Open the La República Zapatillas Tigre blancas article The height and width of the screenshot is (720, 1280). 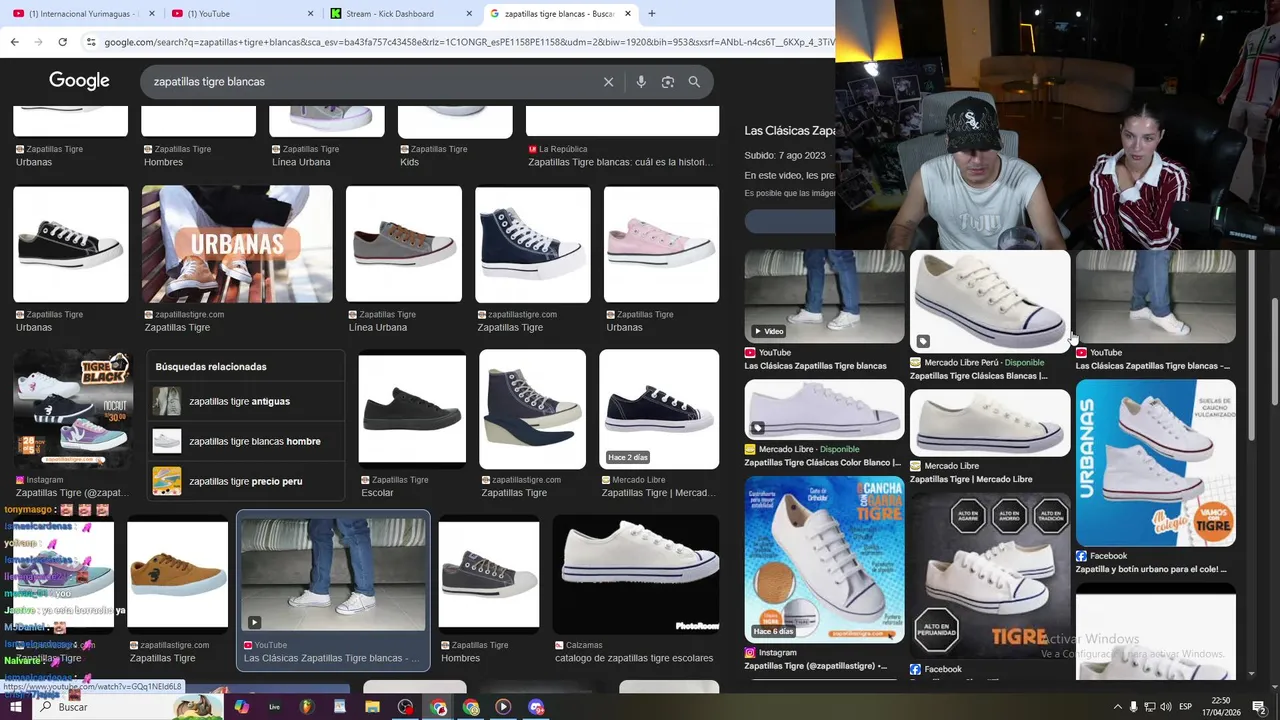pyautogui.click(x=620, y=162)
